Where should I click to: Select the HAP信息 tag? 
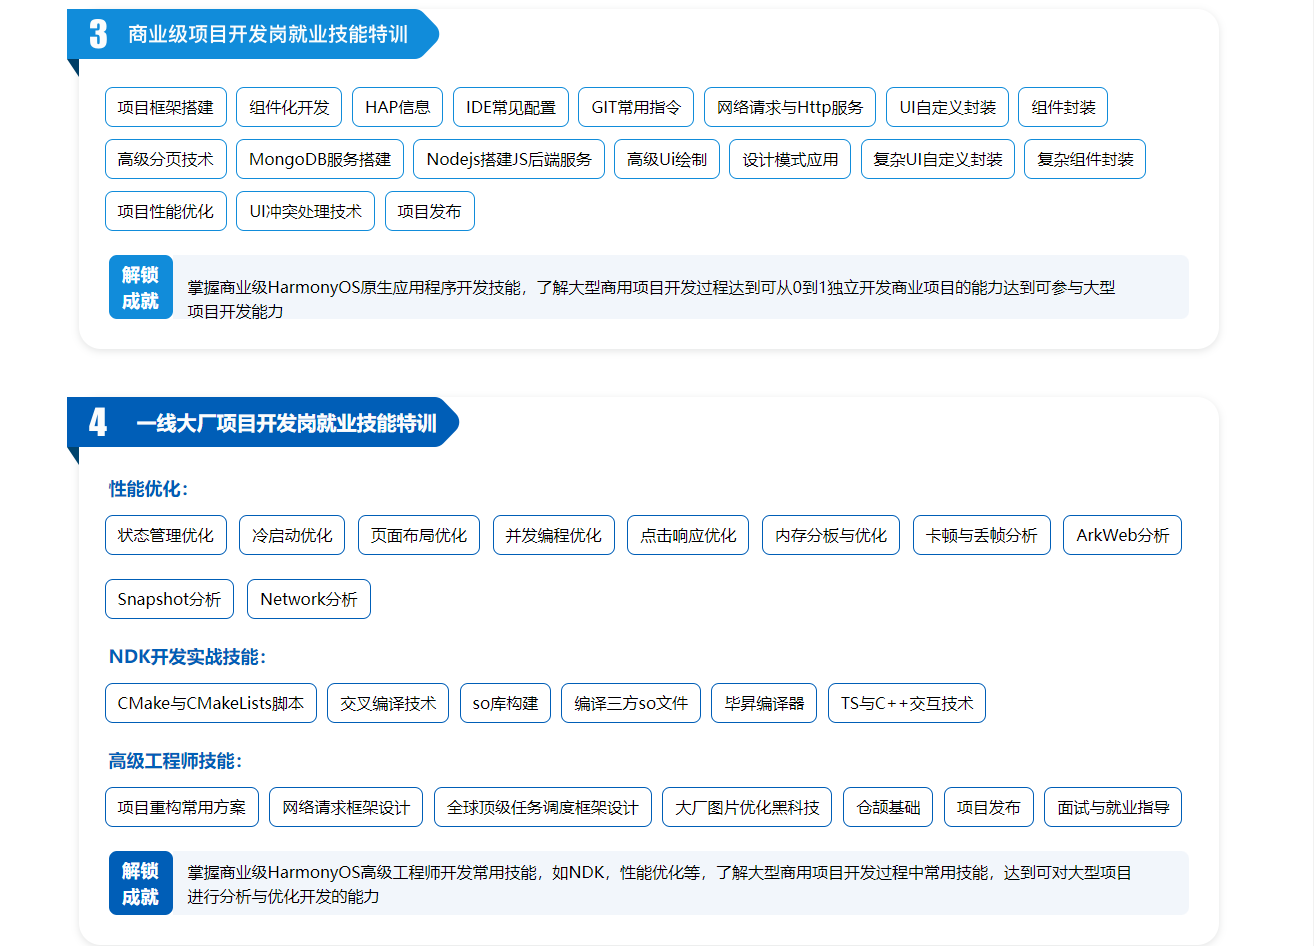click(397, 107)
